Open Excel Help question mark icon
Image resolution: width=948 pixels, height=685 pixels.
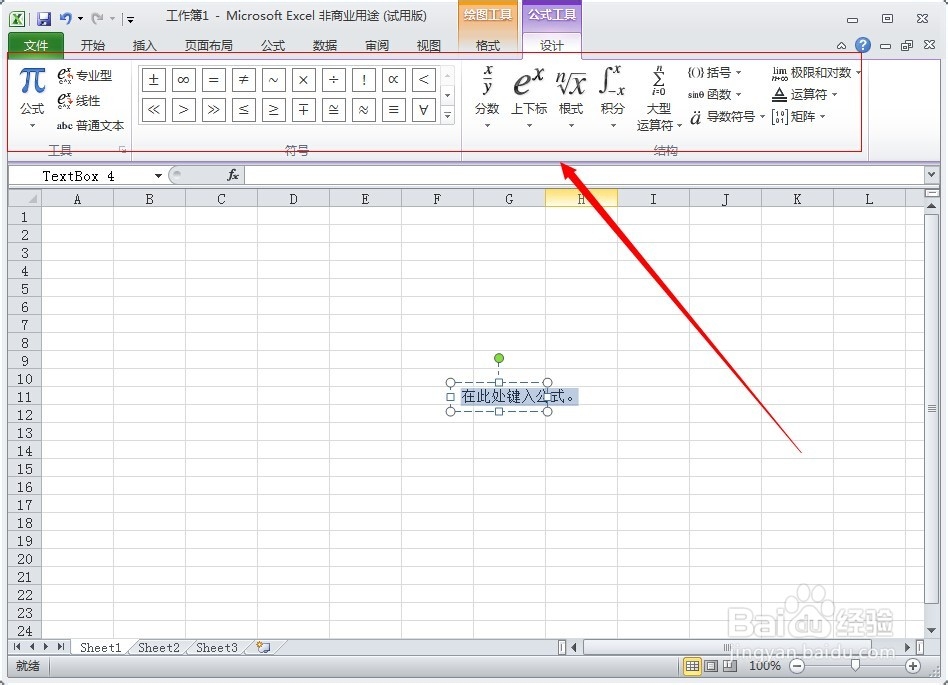point(863,45)
